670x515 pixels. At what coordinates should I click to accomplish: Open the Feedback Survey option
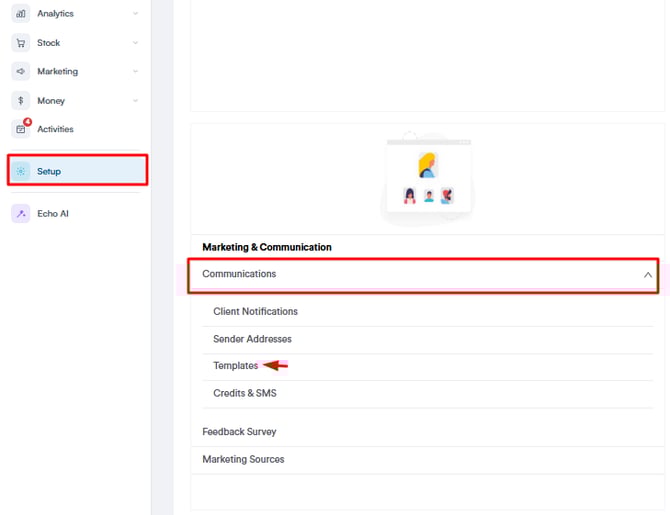coord(239,432)
